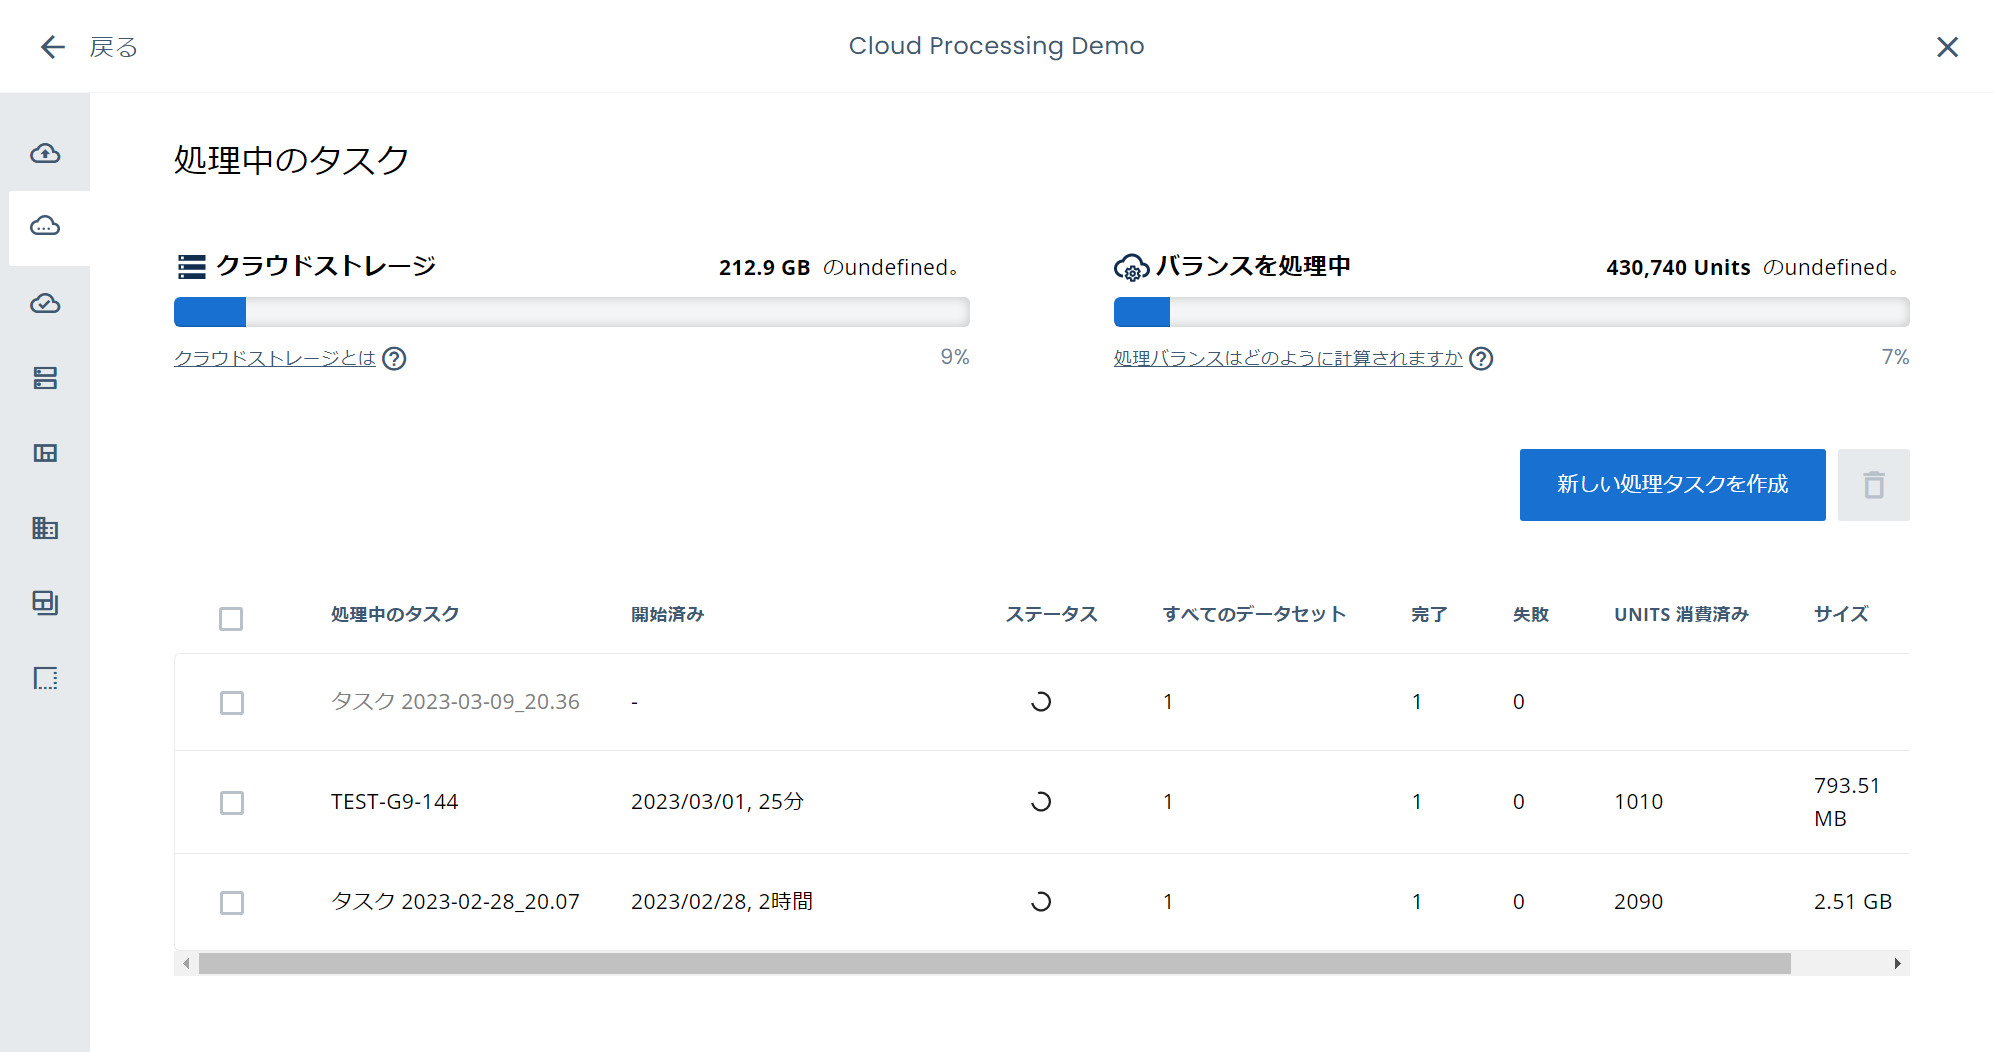Click the horizontal scrollbar right arrow
1994x1052 pixels.
click(x=1897, y=963)
